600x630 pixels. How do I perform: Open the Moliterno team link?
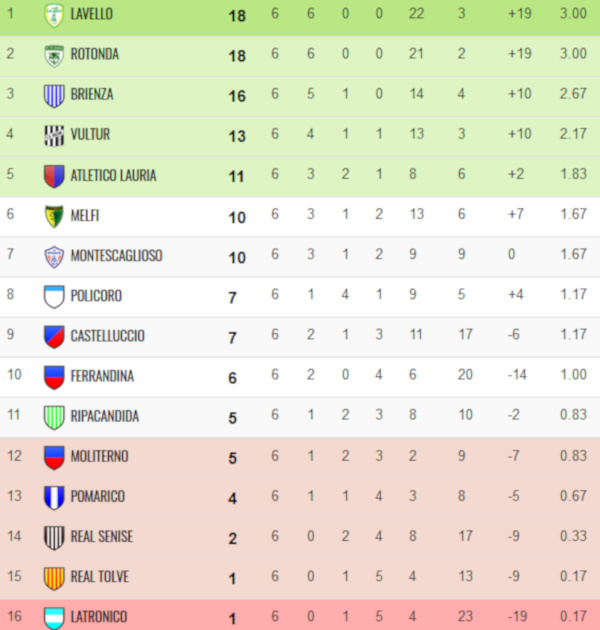[x=100, y=456]
